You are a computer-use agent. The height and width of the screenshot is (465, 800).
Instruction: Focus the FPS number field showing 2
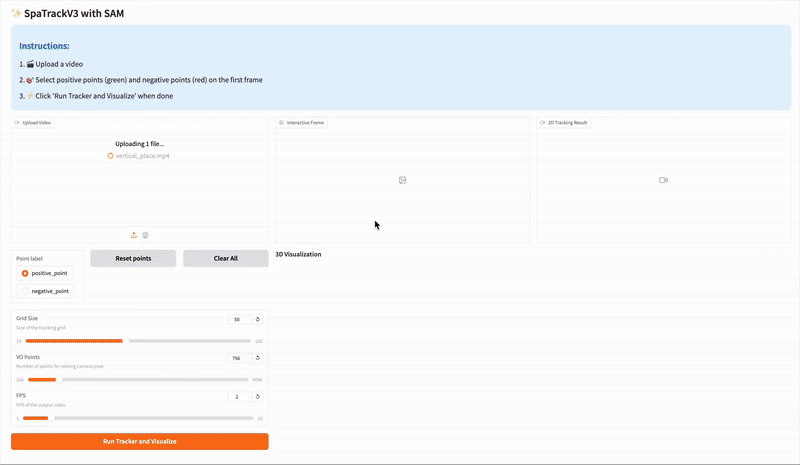tap(238, 396)
